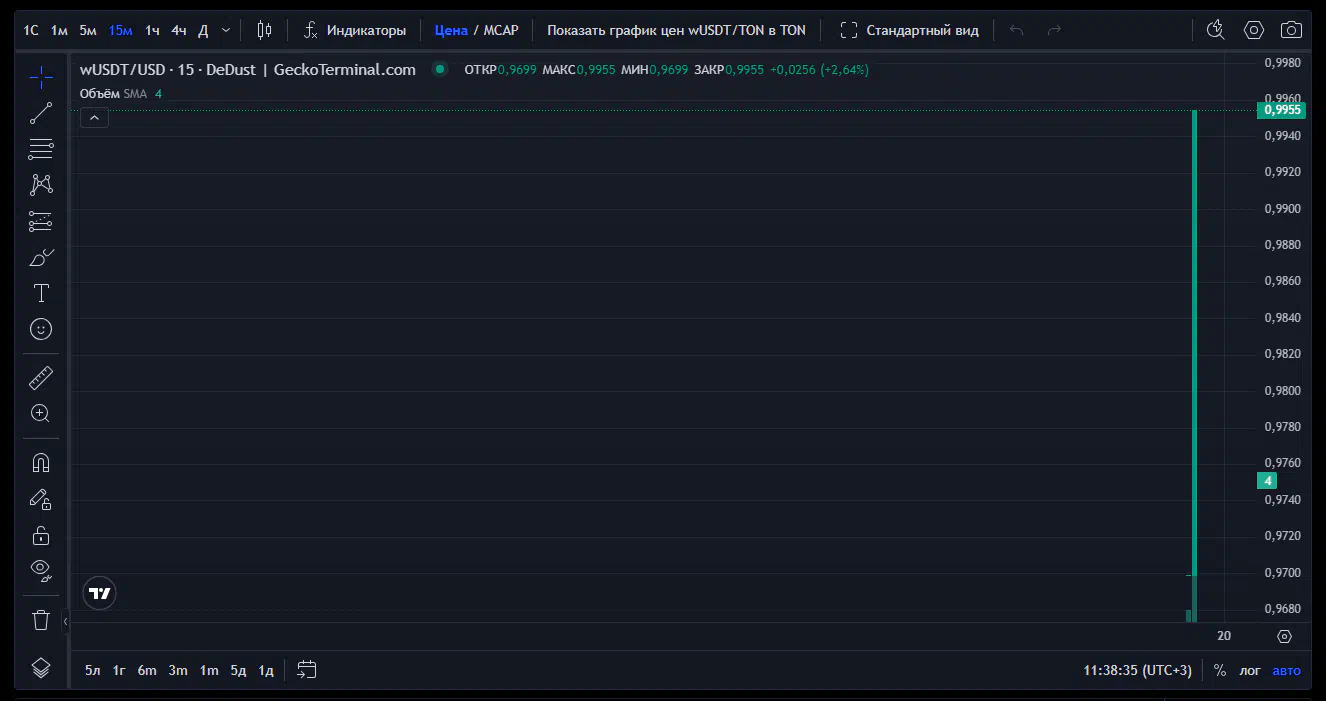Click the 0,9955 current price label
Viewport: 1326px width, 701px height.
pyautogui.click(x=1281, y=110)
